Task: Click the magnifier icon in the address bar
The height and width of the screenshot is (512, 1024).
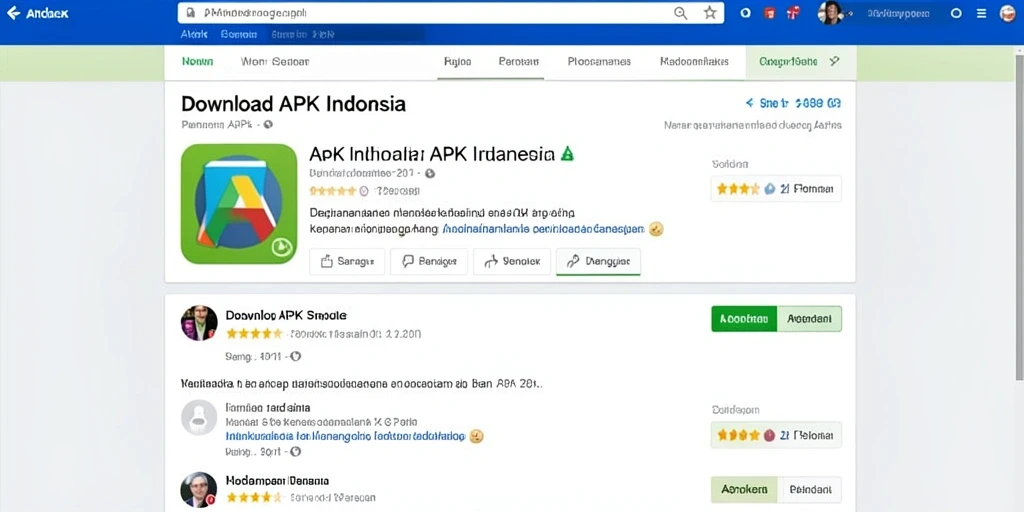Action: [x=680, y=13]
